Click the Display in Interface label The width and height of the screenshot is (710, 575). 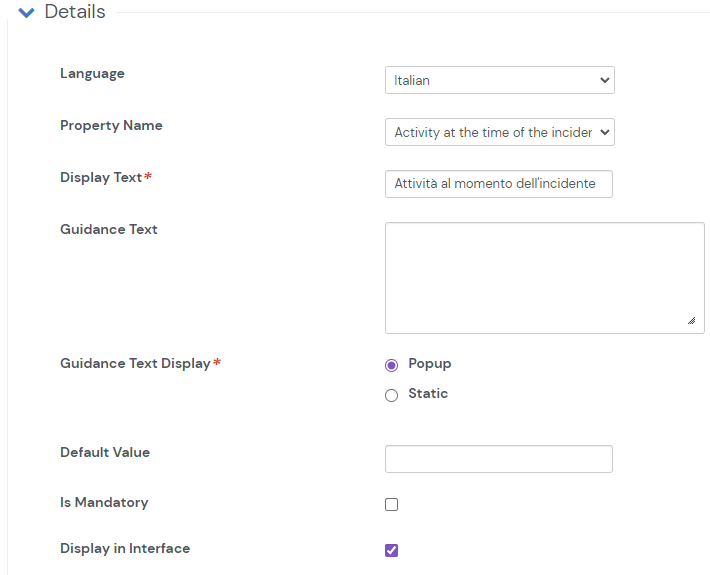[125, 549]
